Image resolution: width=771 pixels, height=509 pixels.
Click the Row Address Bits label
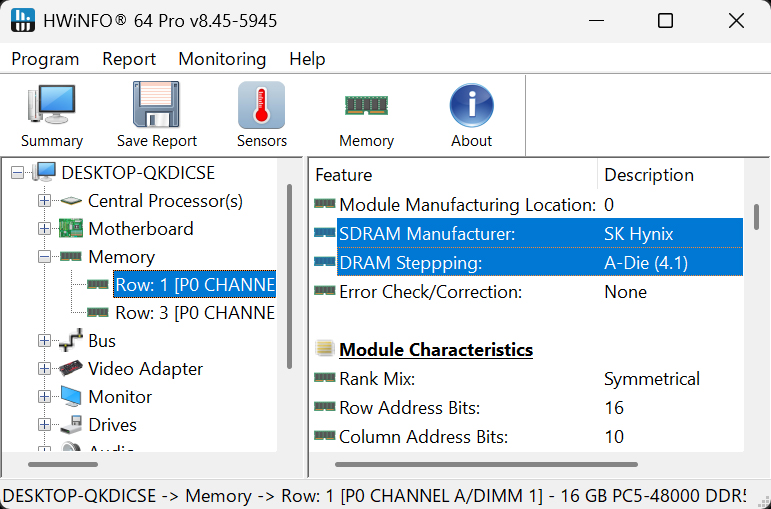(x=410, y=408)
